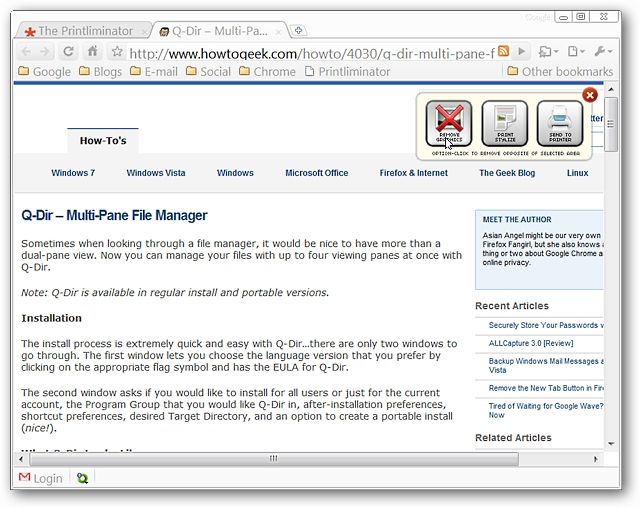Click the Remove Graphics button in Printliminator
The width and height of the screenshot is (640, 508).
click(449, 123)
